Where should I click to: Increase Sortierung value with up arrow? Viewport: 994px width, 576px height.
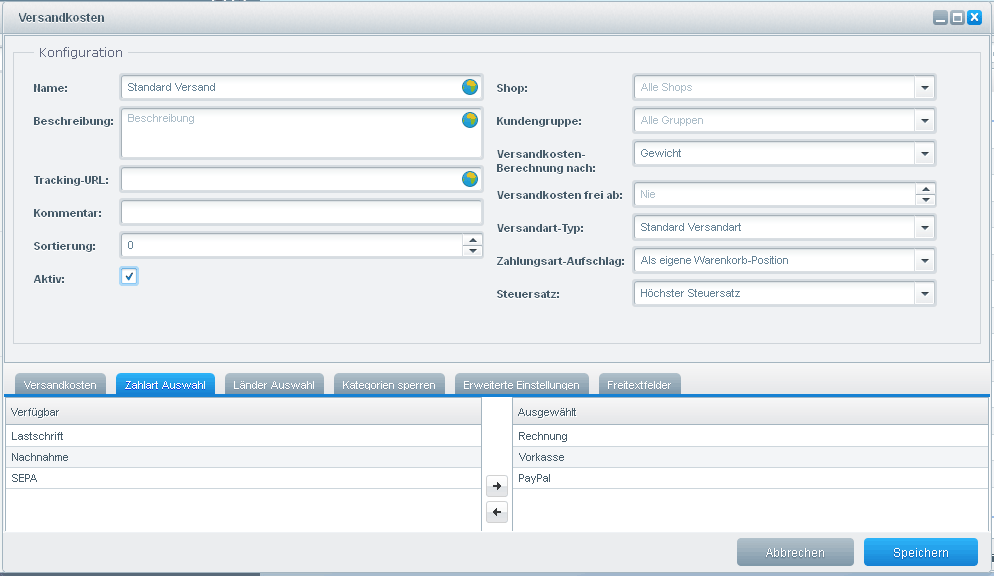pos(472,240)
